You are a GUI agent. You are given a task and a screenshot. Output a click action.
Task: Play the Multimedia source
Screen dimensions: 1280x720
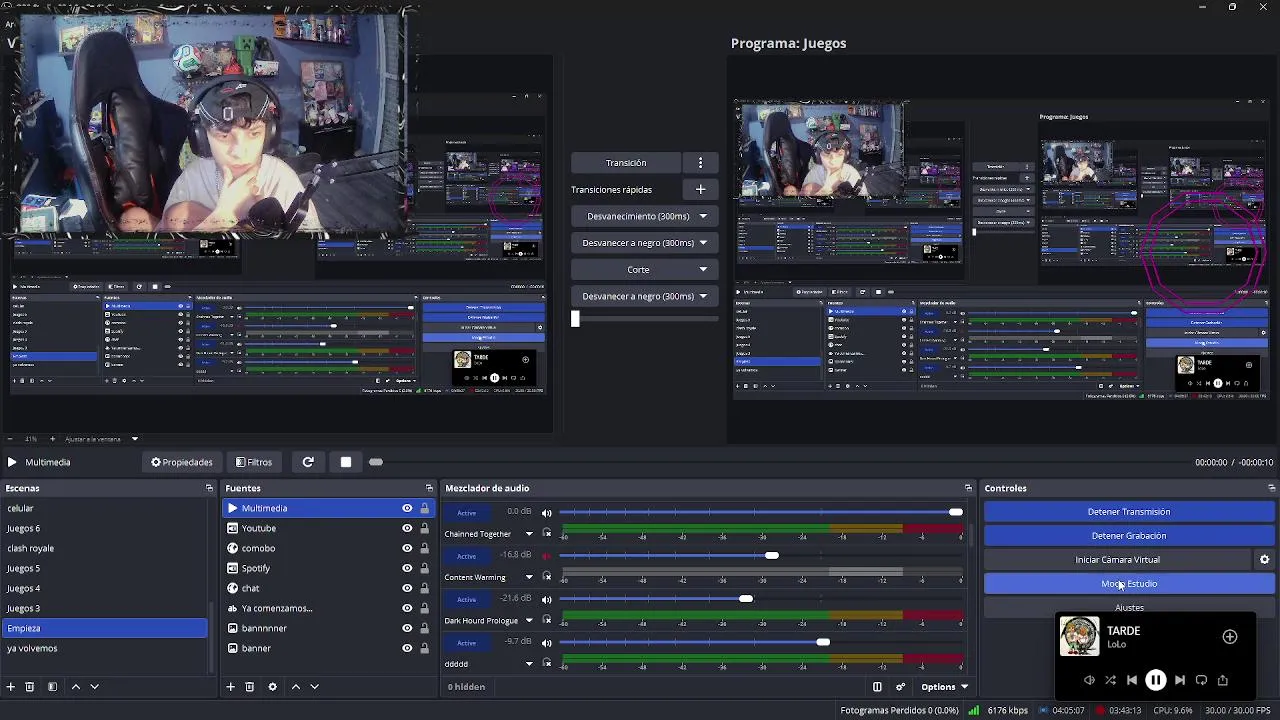pyautogui.click(x=11, y=462)
